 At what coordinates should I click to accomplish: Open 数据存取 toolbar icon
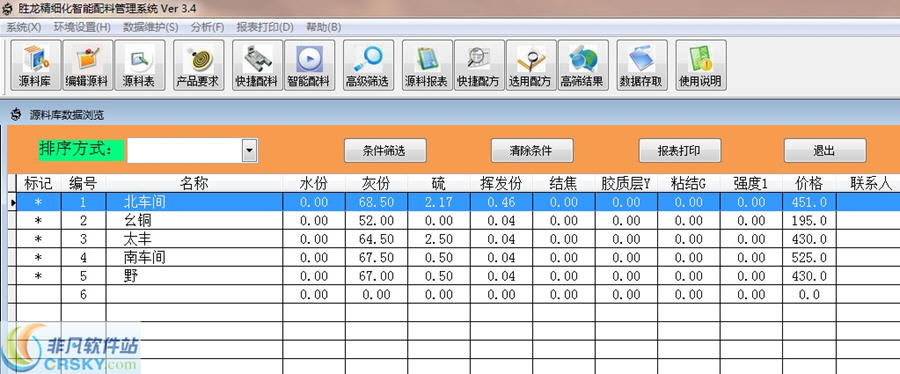click(642, 65)
